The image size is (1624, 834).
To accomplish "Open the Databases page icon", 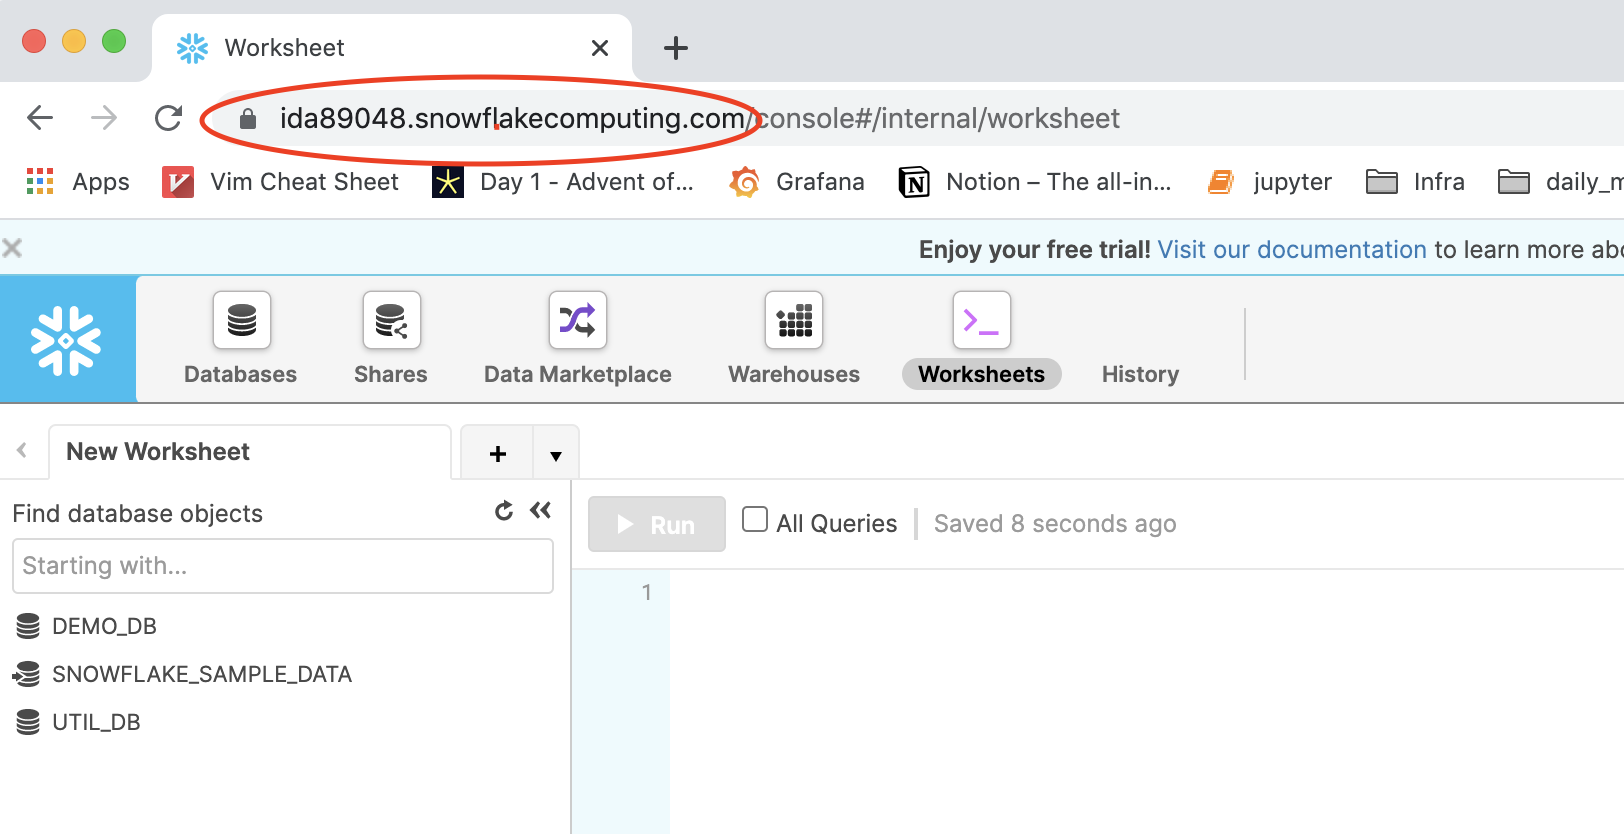I will click(242, 320).
